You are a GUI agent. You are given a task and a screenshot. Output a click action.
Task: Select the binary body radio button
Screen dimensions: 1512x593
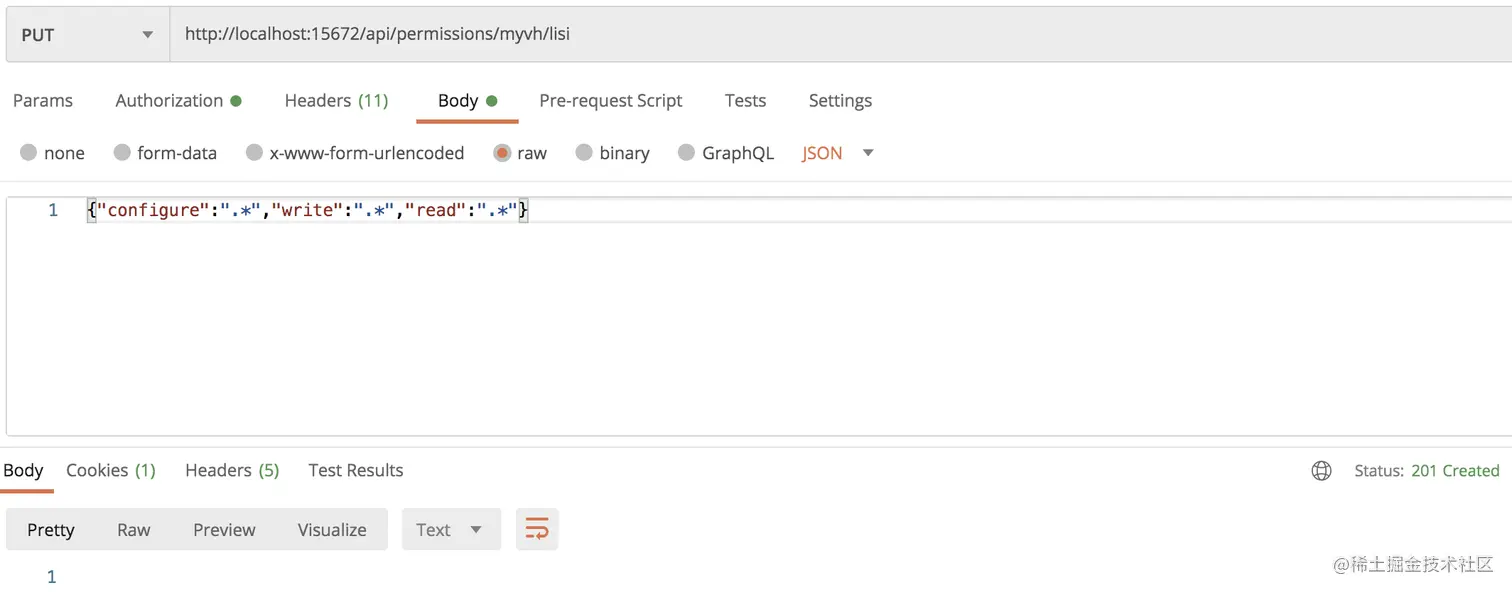pos(584,152)
